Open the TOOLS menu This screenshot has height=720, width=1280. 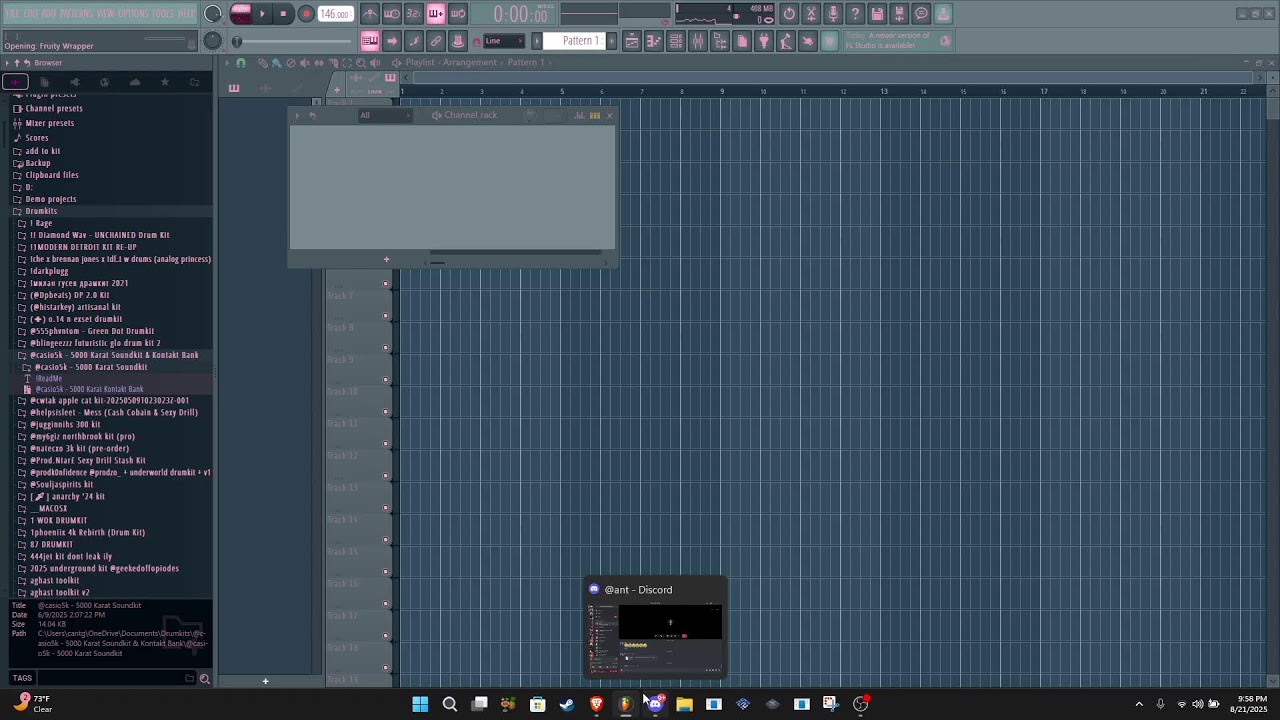click(163, 14)
